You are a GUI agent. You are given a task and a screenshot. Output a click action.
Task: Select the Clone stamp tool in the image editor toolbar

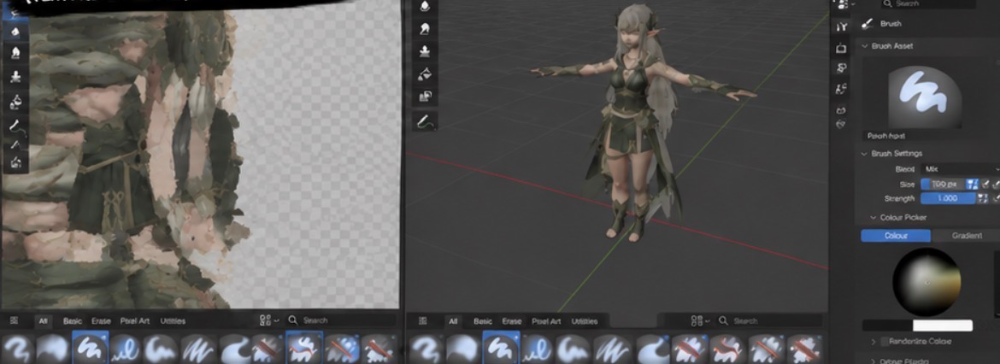tap(15, 76)
